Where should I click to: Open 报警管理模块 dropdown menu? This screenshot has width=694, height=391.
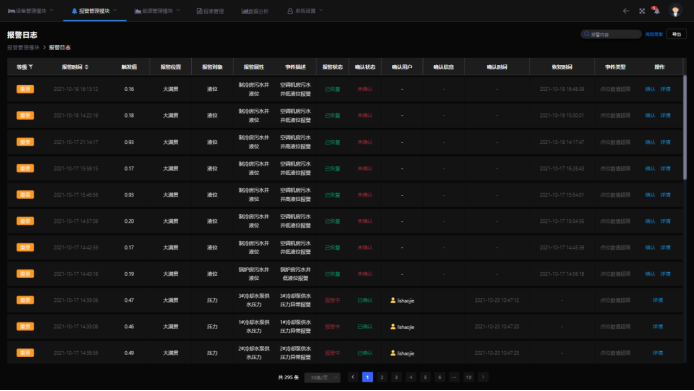(x=94, y=11)
